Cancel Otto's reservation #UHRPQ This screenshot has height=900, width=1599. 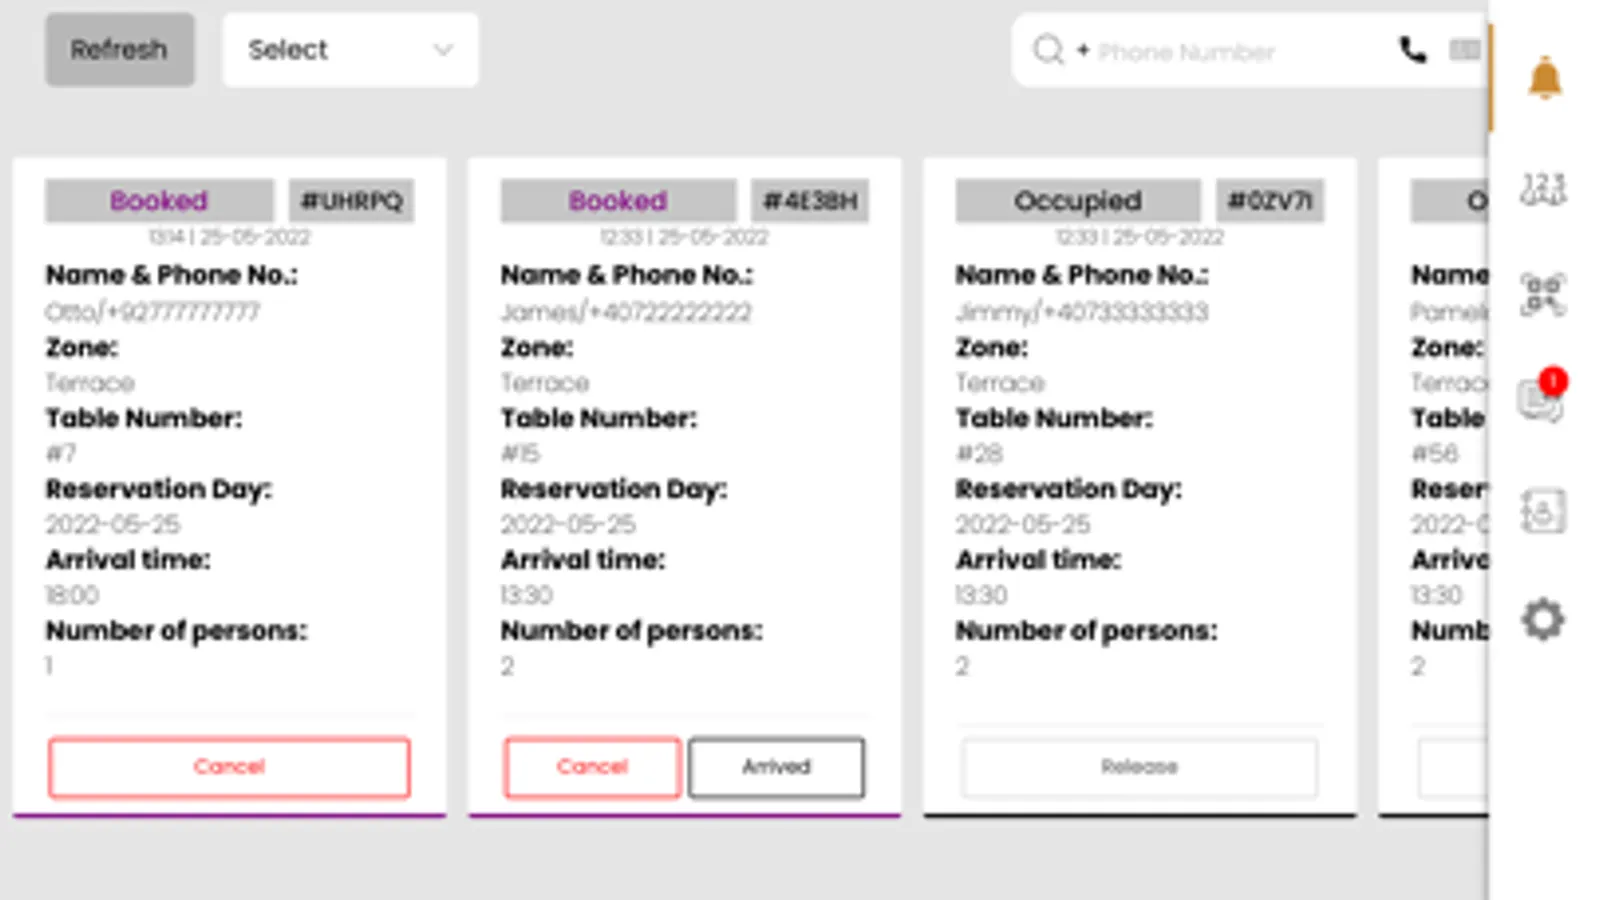pos(229,767)
